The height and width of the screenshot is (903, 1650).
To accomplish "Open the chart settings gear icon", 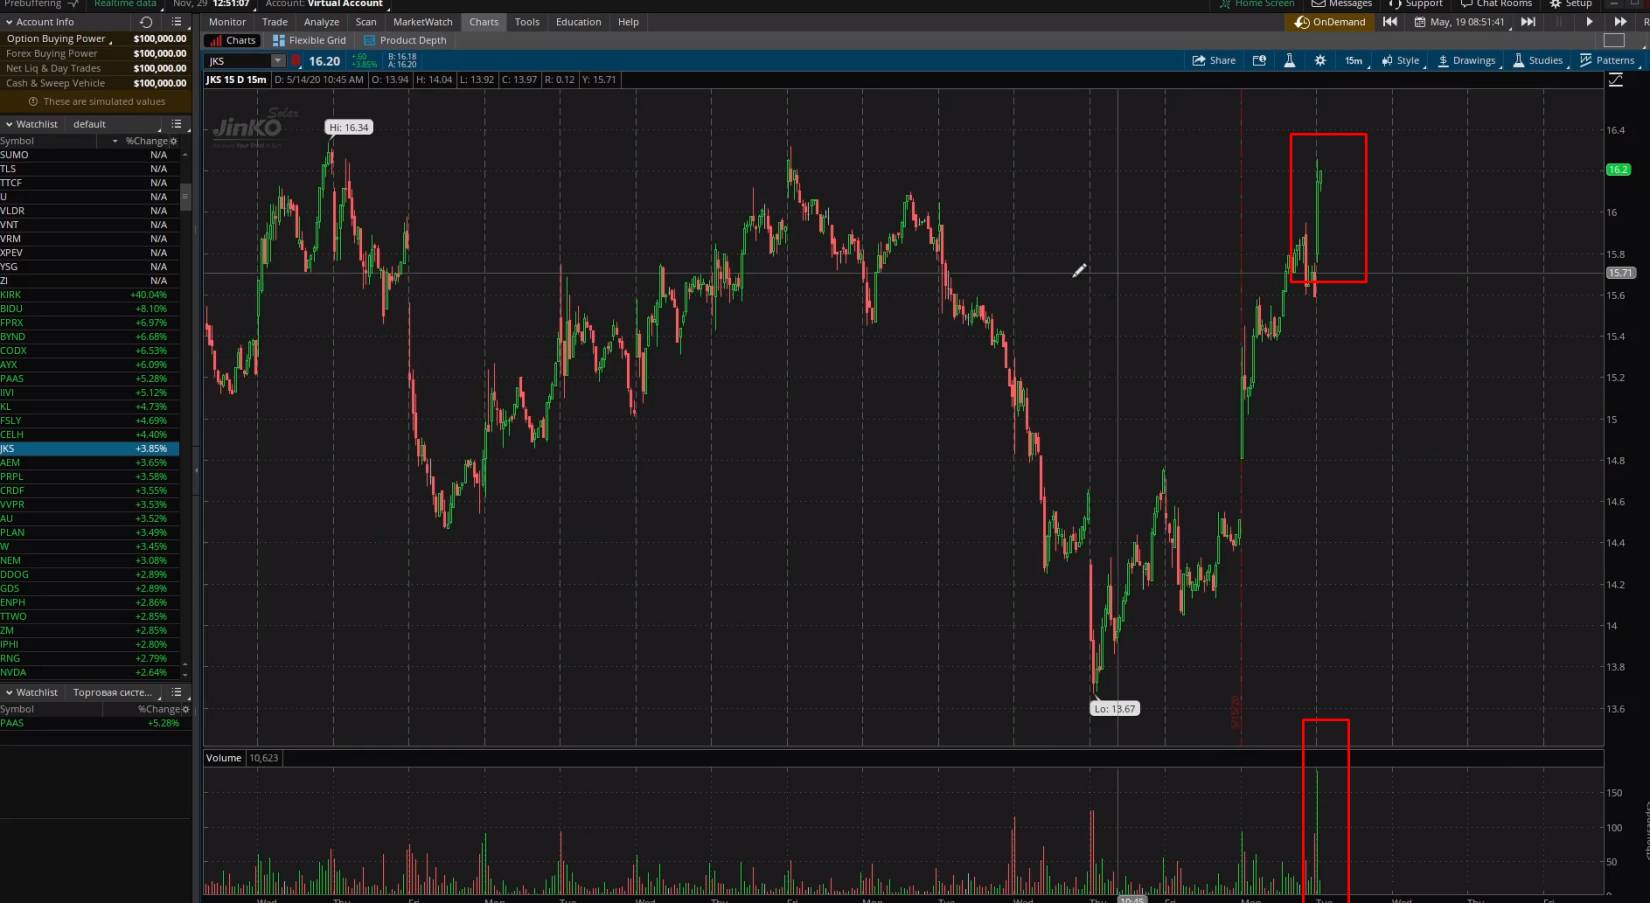I will pyautogui.click(x=1320, y=61).
